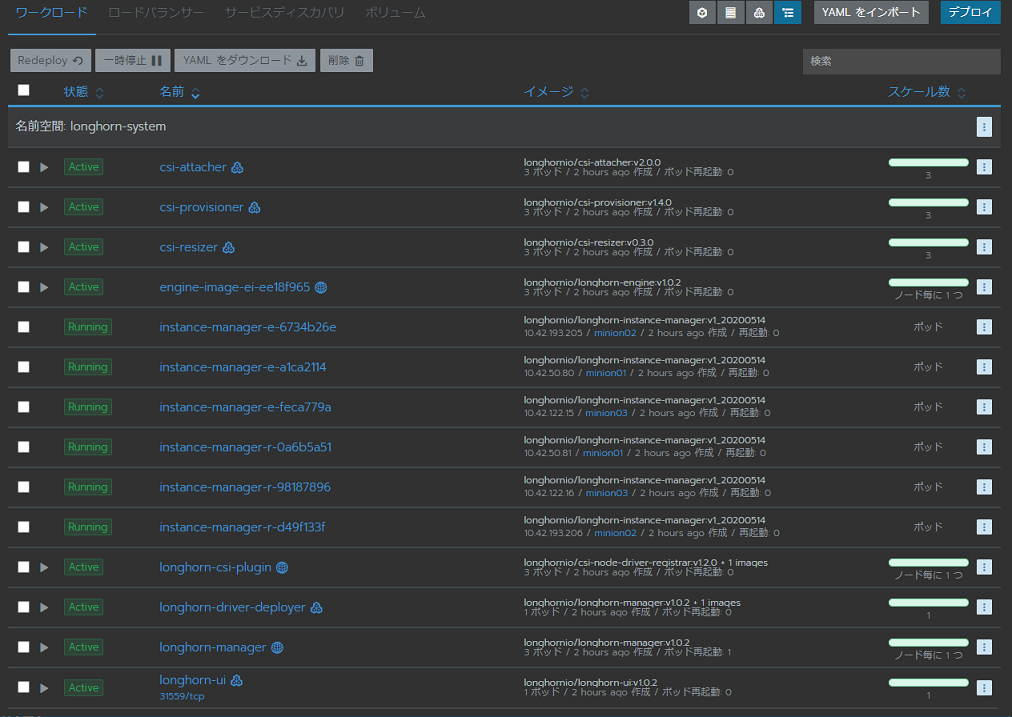Click the デプロイ button
Image resolution: width=1012 pixels, height=717 pixels.
pyautogui.click(x=970, y=13)
